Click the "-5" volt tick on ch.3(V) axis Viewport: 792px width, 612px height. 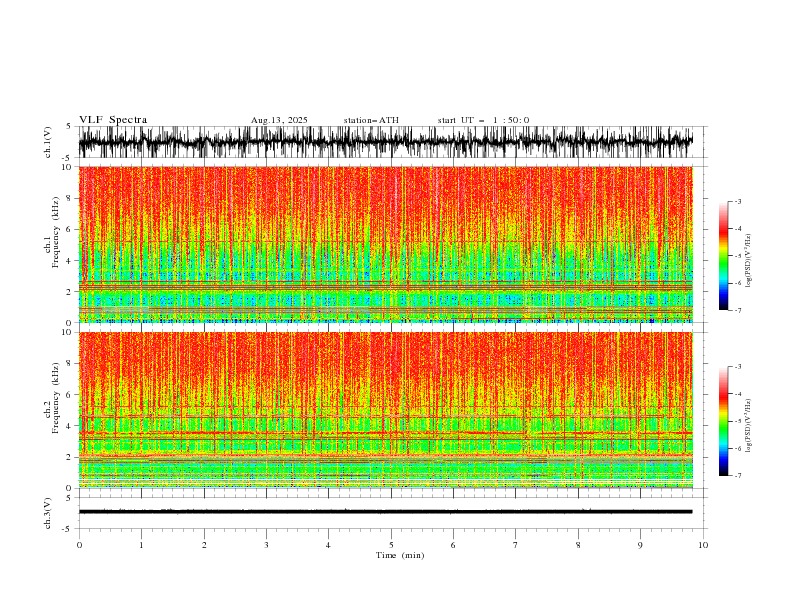[x=67, y=529]
